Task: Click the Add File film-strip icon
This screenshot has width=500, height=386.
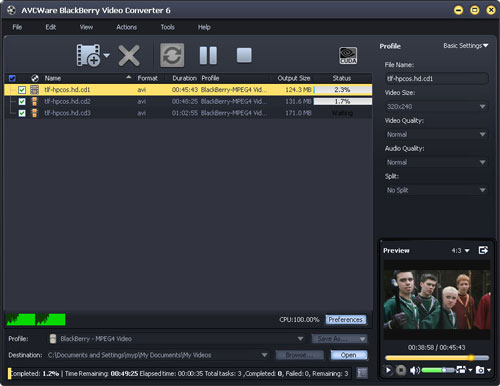Action: click(88, 55)
